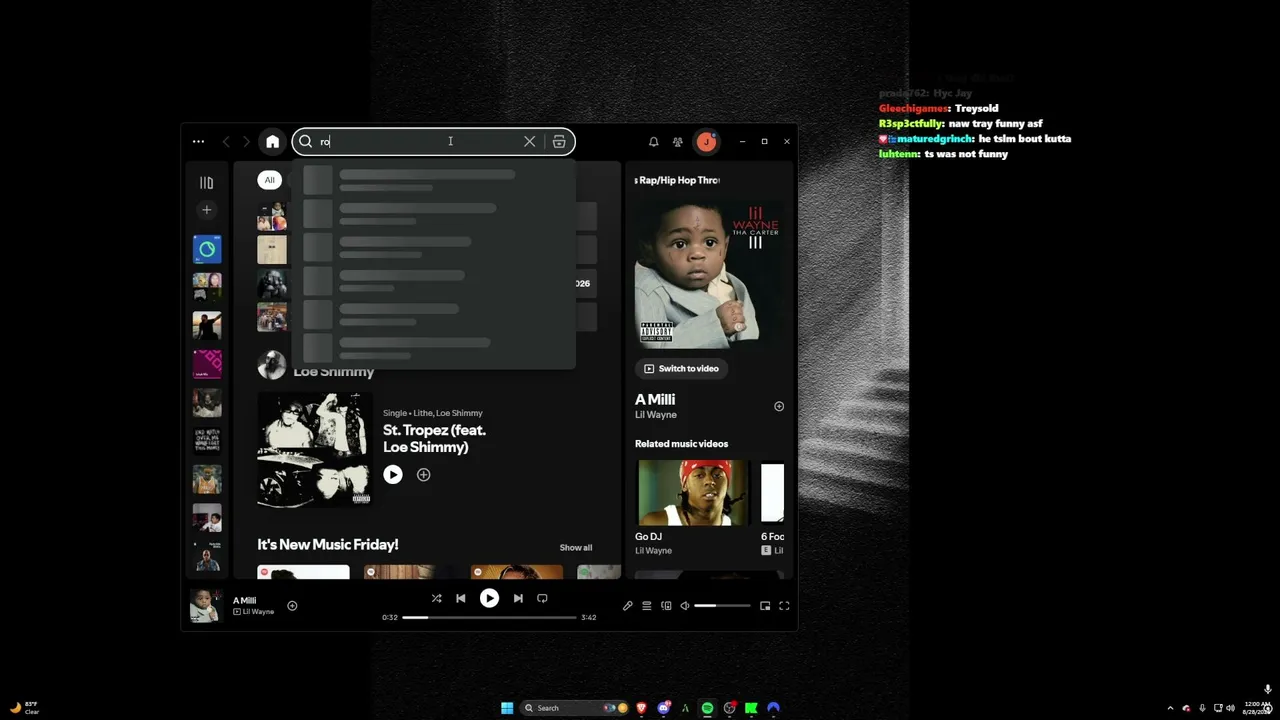Click the "It's New Music Friday!" heading
The image size is (1280, 720).
click(328, 545)
